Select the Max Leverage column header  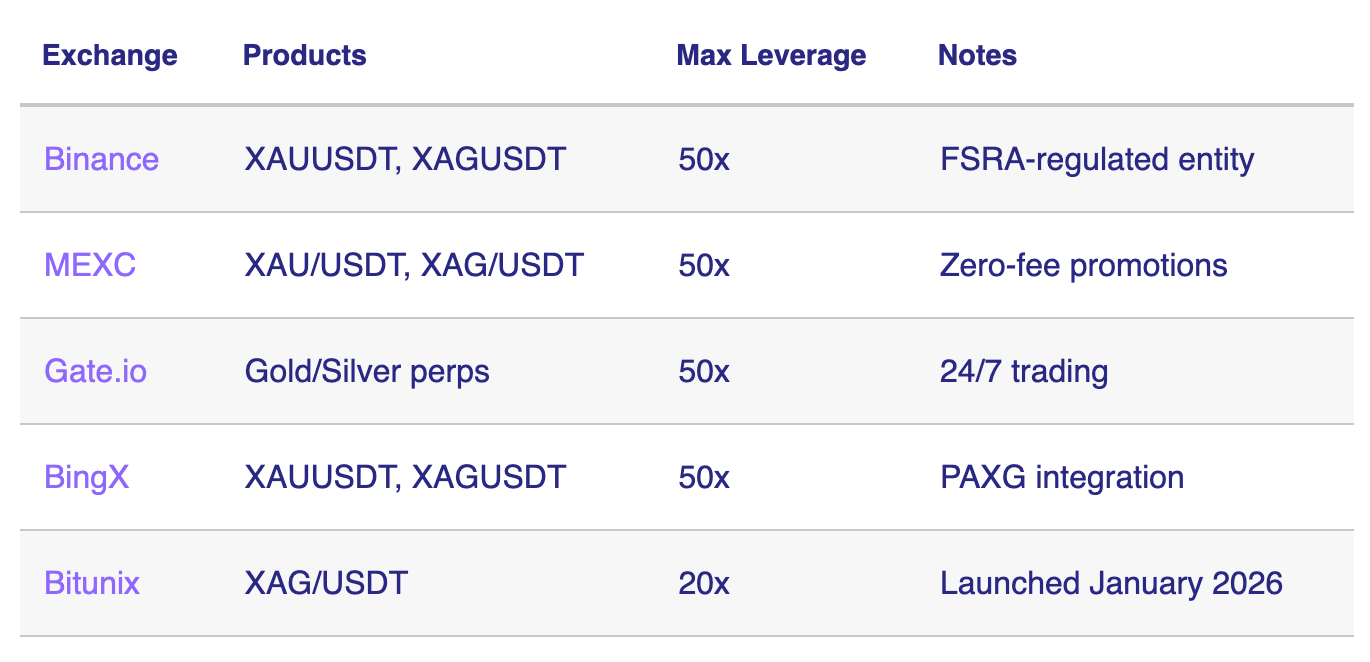pos(771,55)
